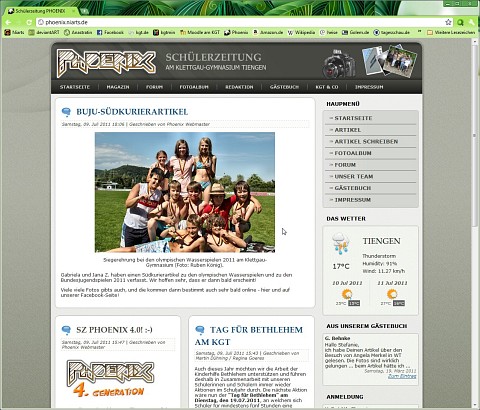Open the BUJU-SÜDKURIERARTIKEL headline

pos(132,112)
